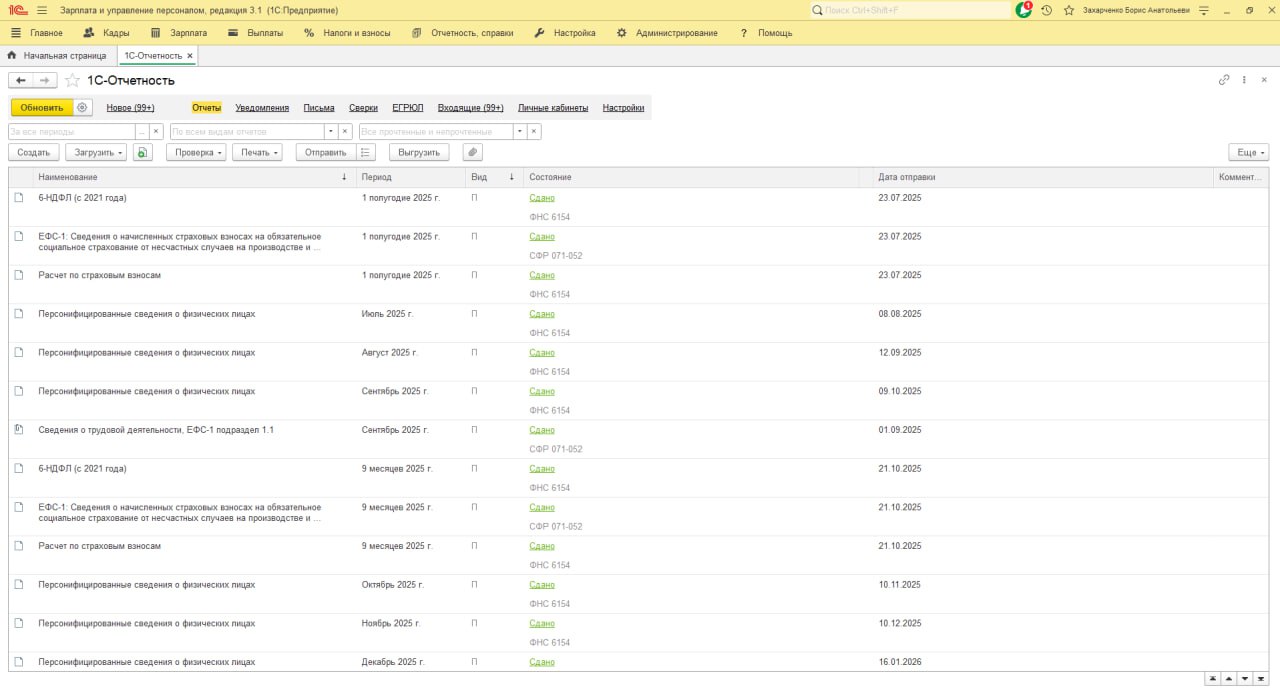Expand the Загрузить dropdown button

coord(96,152)
